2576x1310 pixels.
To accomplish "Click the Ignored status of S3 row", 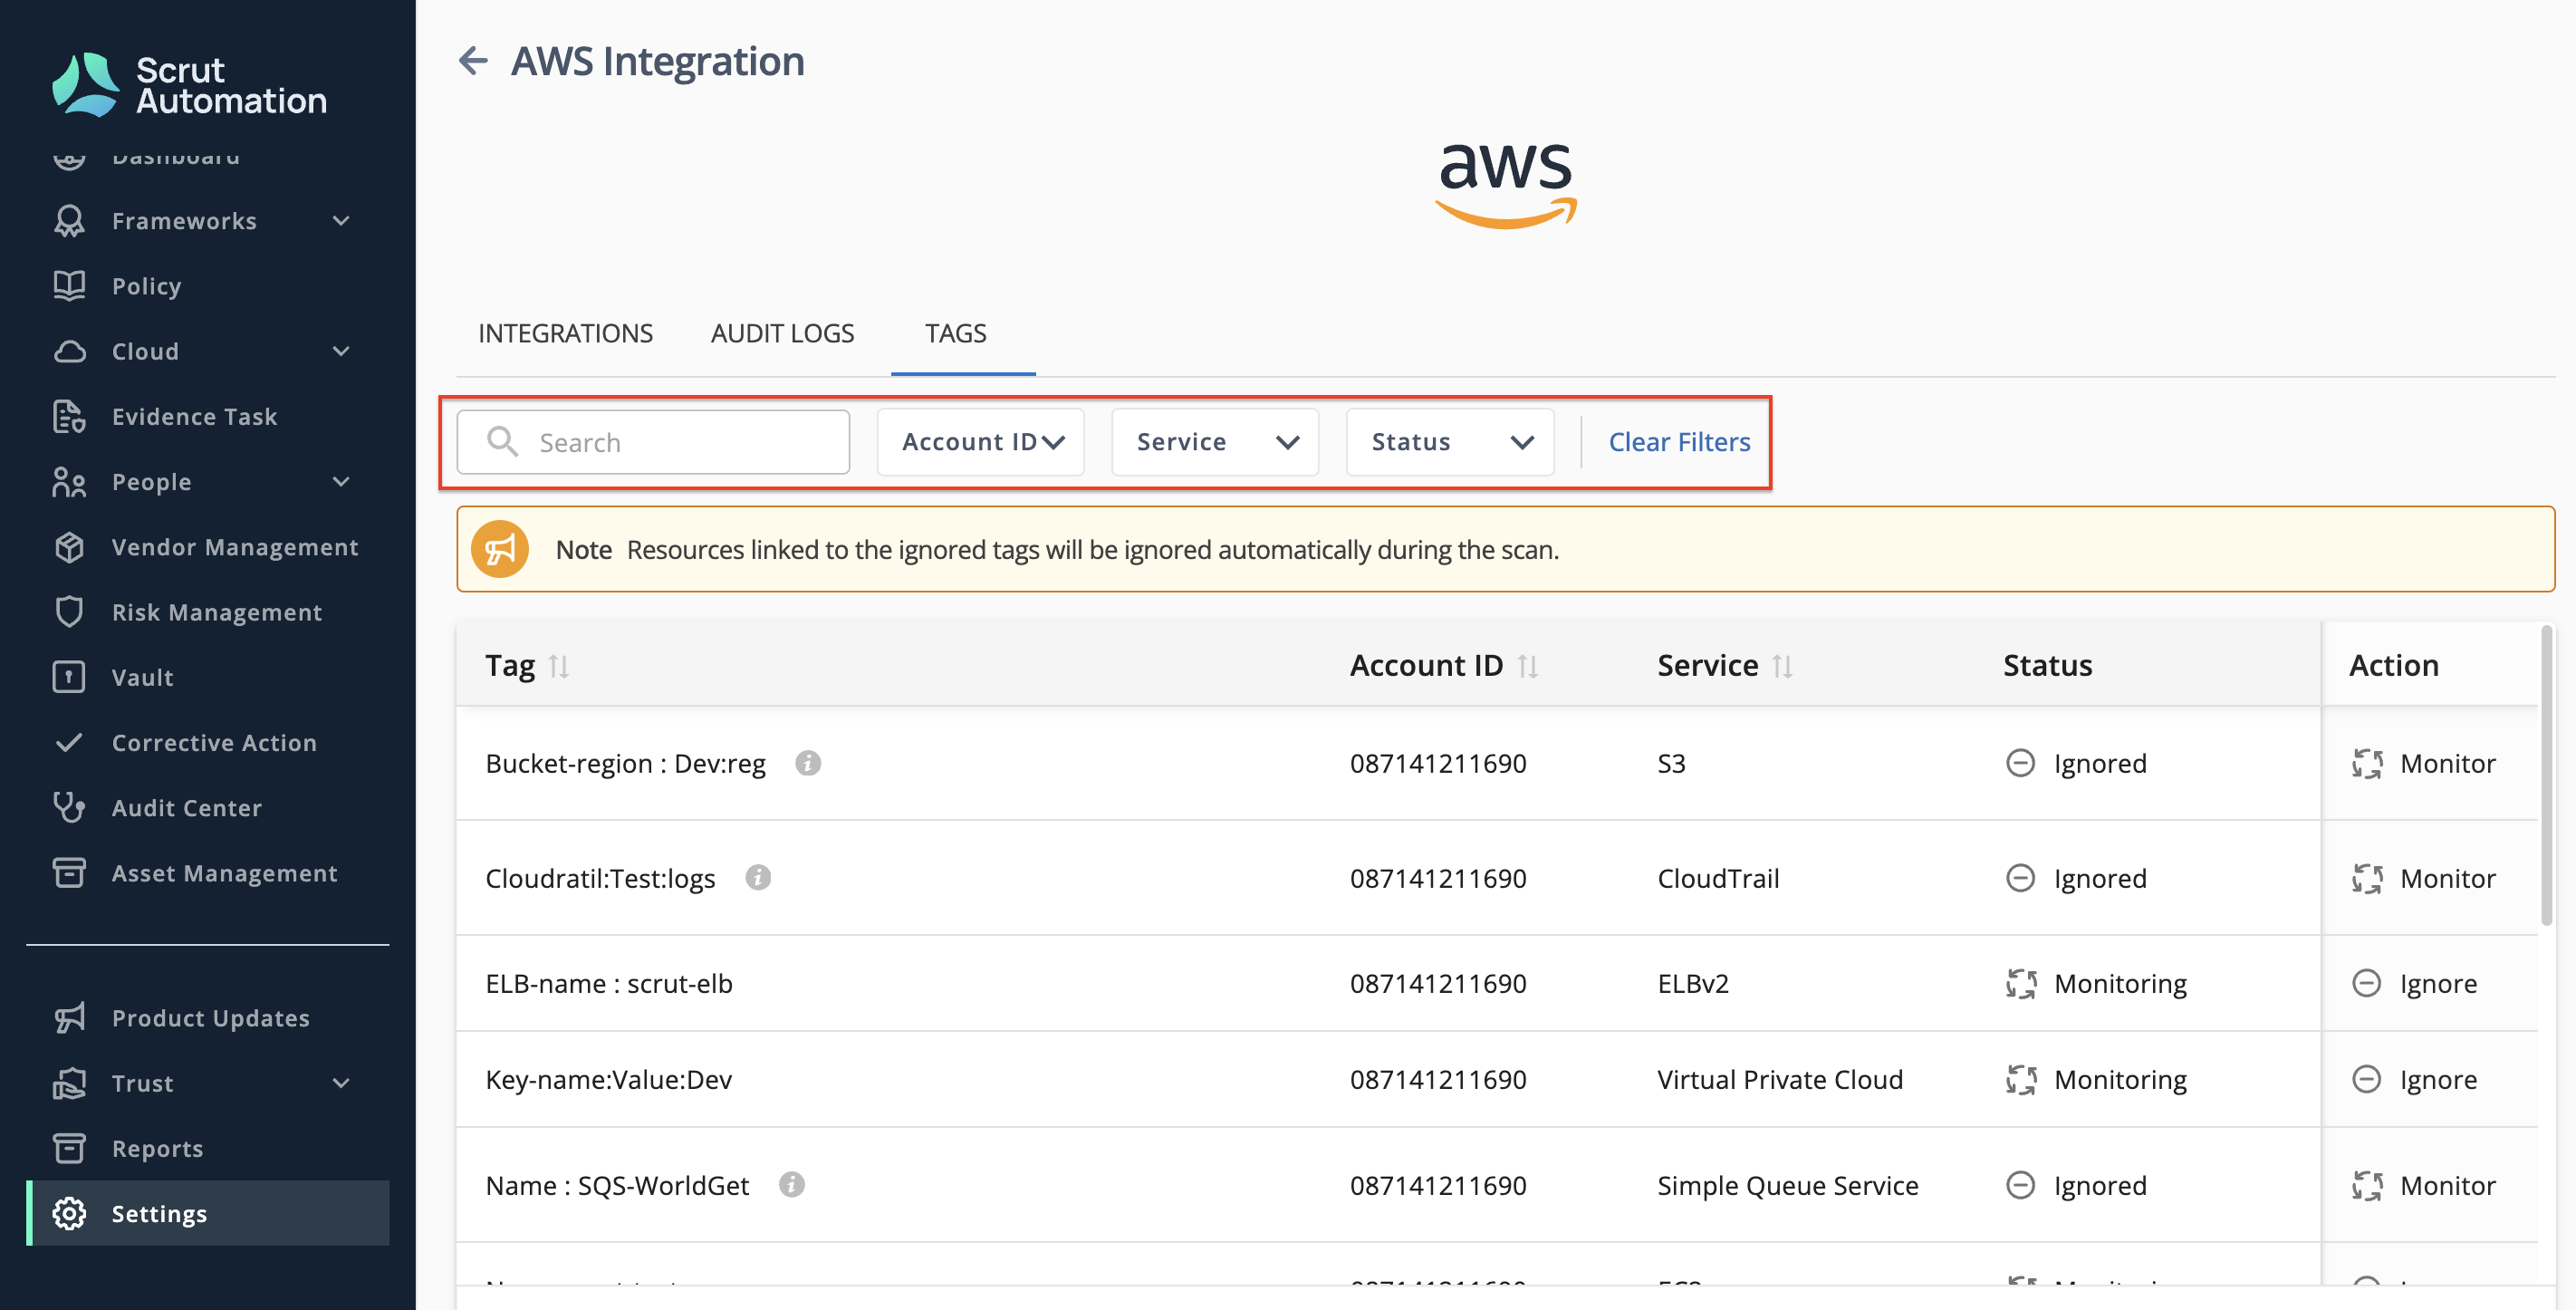I will pyautogui.click(x=2077, y=763).
